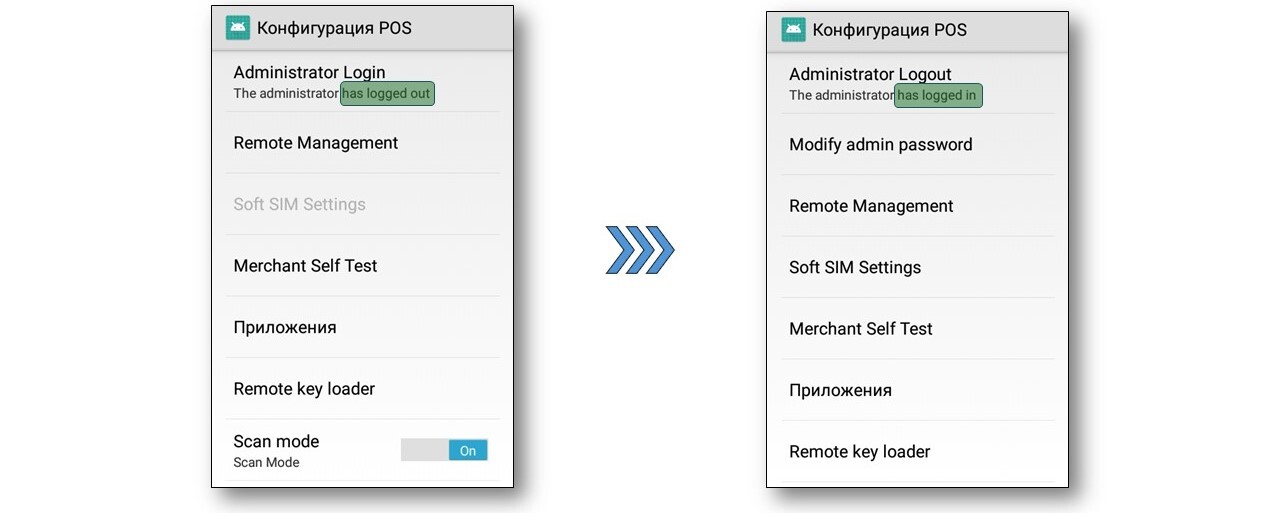Click the Scan mode label text
1280x513 pixels.
(276, 441)
